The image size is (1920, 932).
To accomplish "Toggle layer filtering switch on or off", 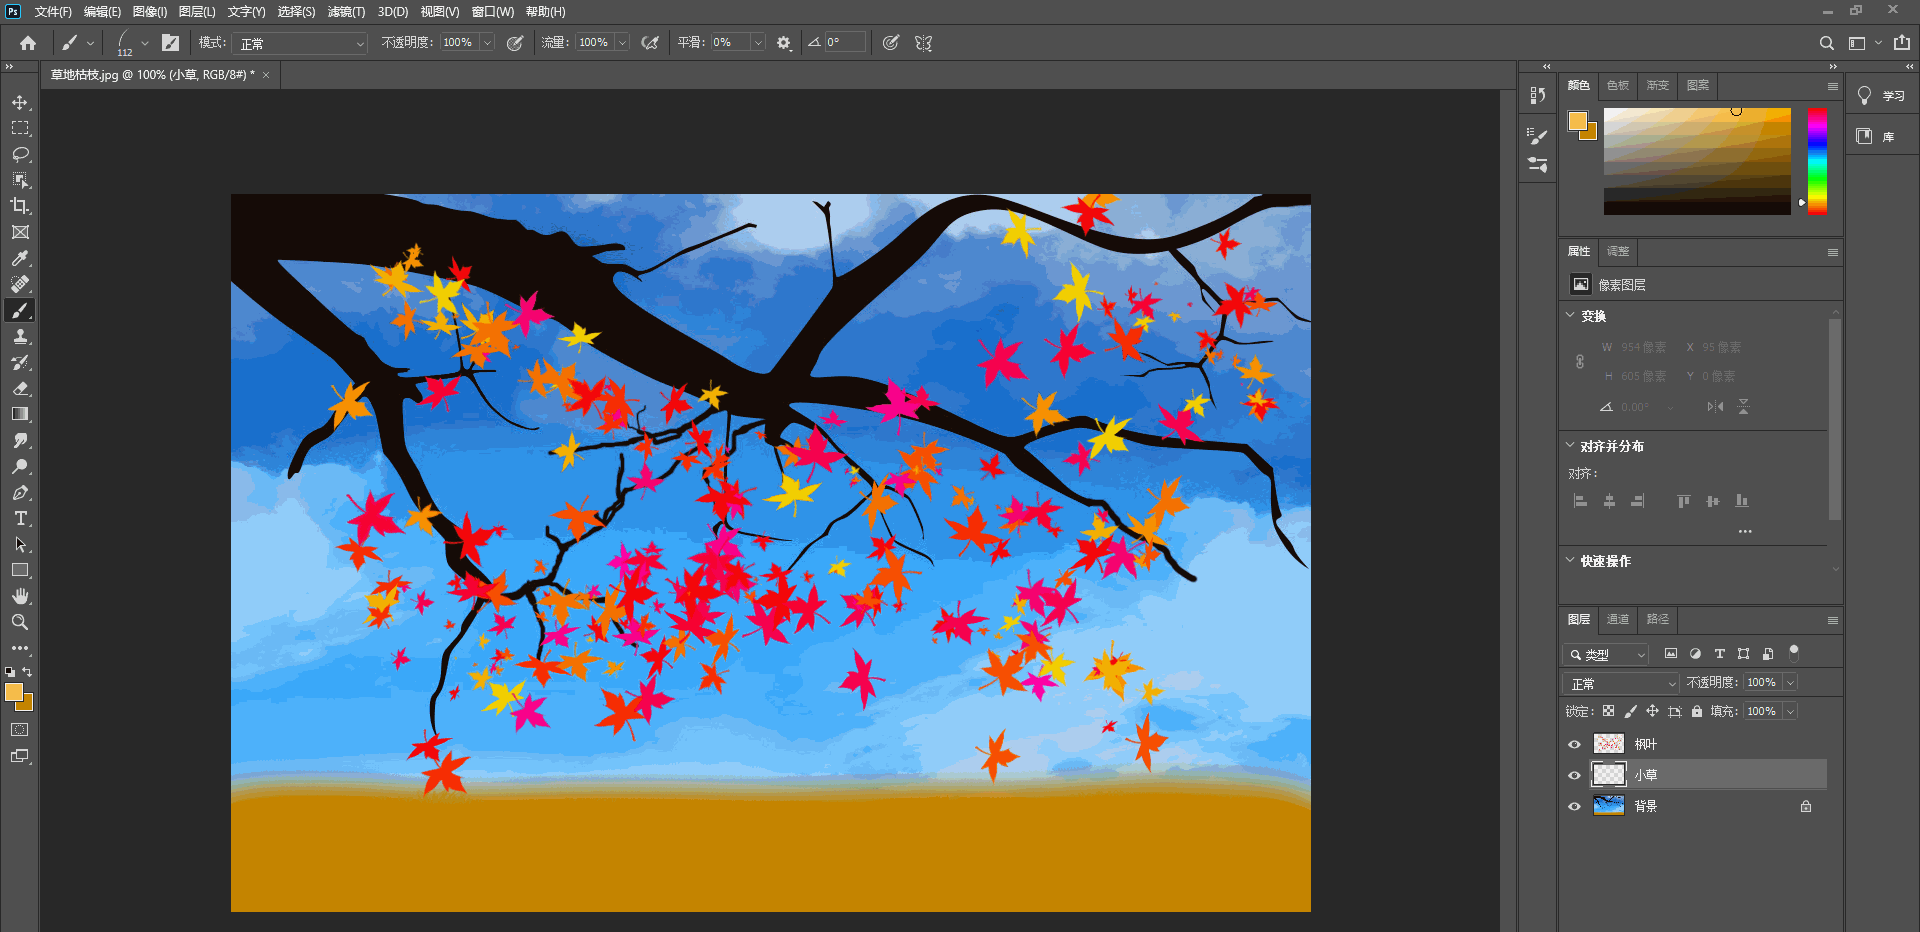I will coord(1794,652).
